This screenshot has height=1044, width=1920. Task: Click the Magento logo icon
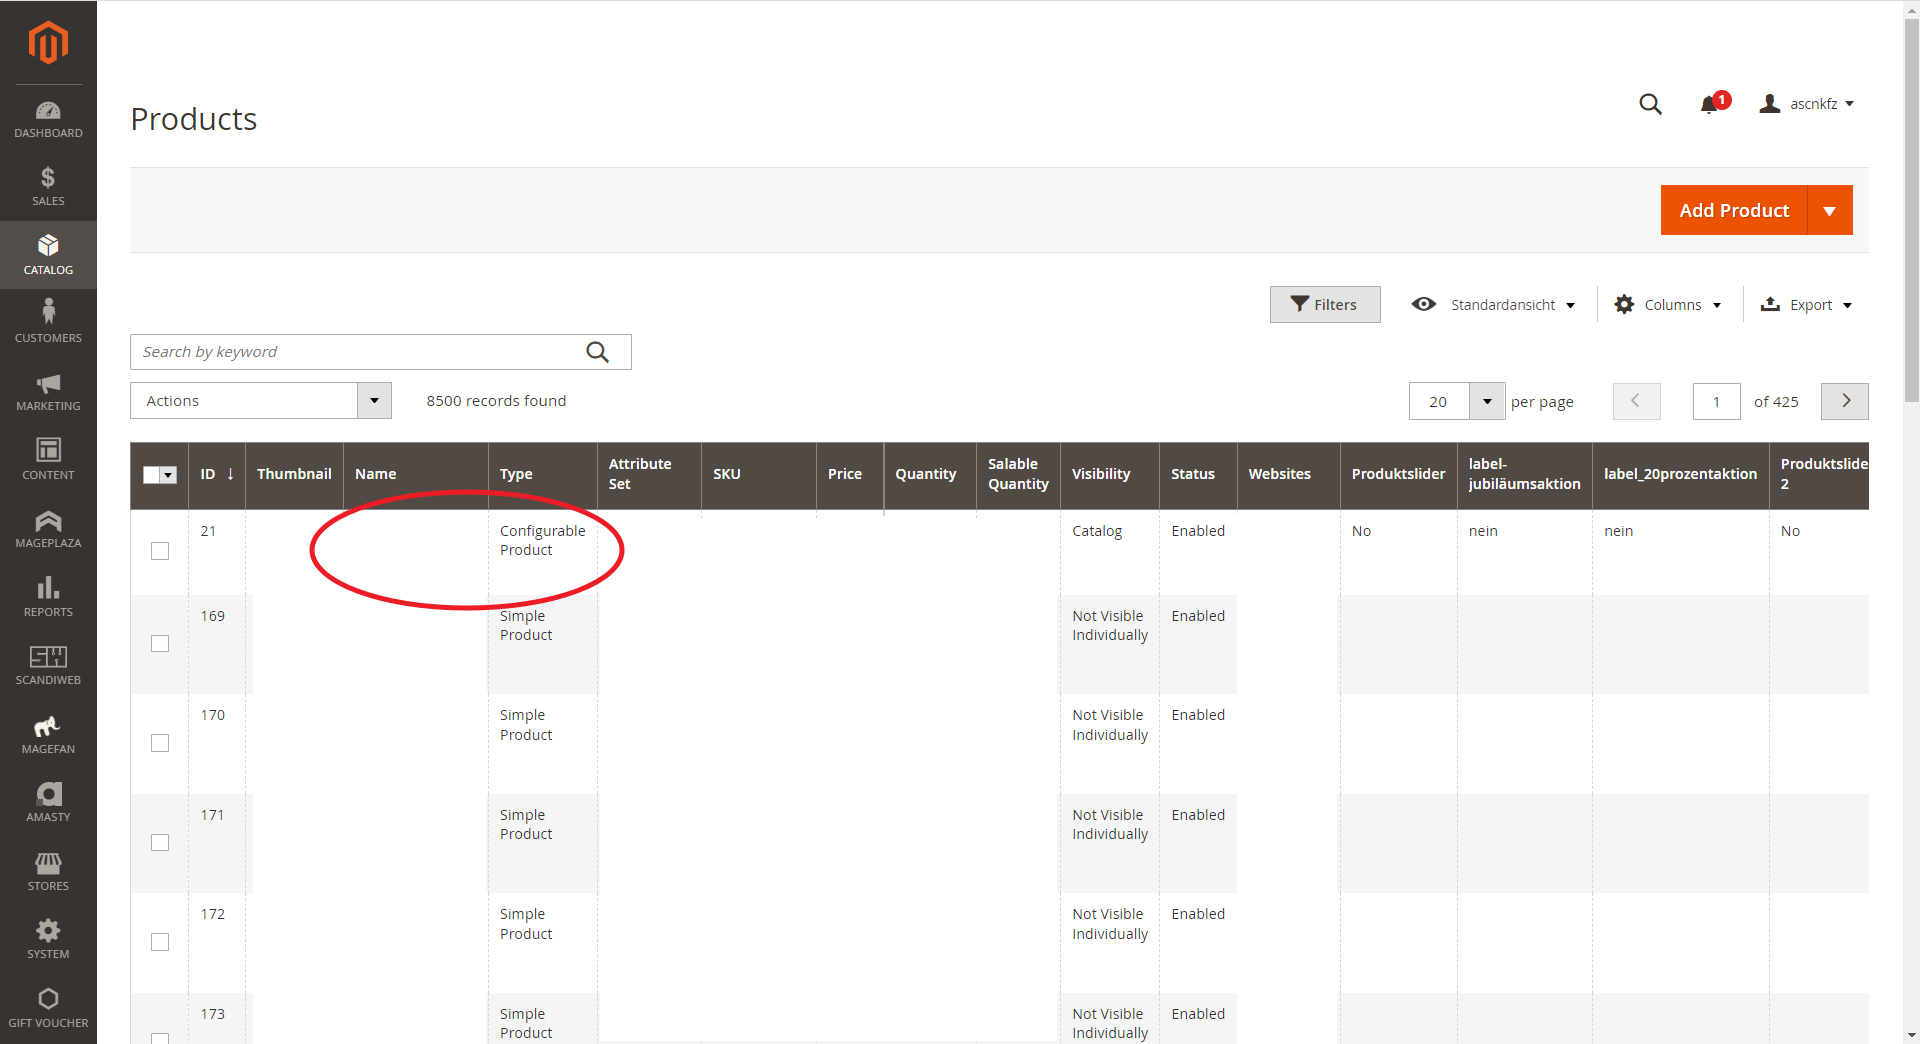tap(48, 42)
